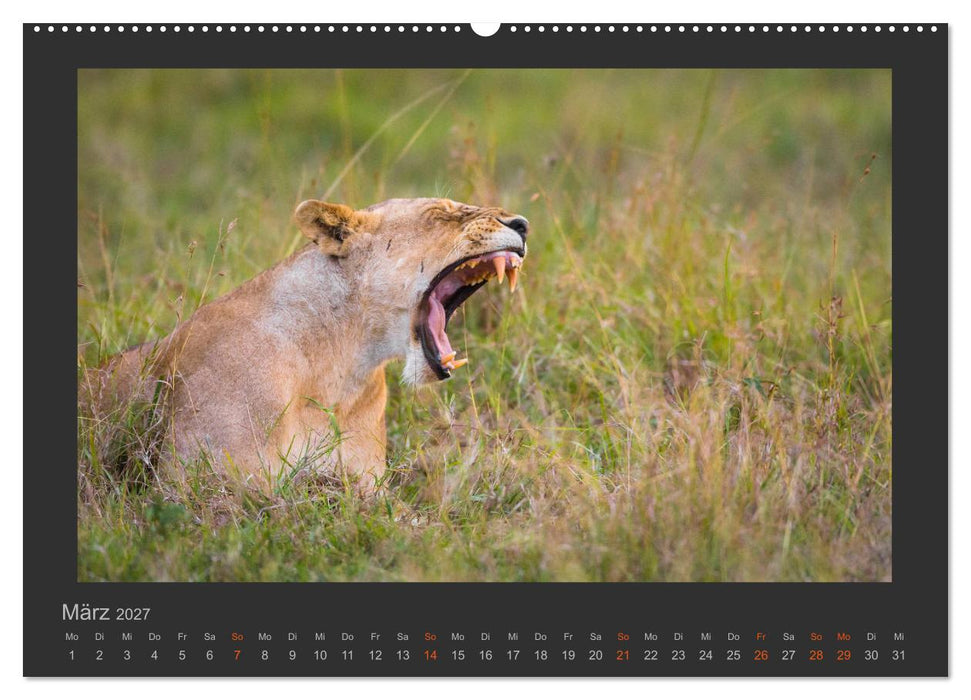Select calendar day 24

(706, 655)
